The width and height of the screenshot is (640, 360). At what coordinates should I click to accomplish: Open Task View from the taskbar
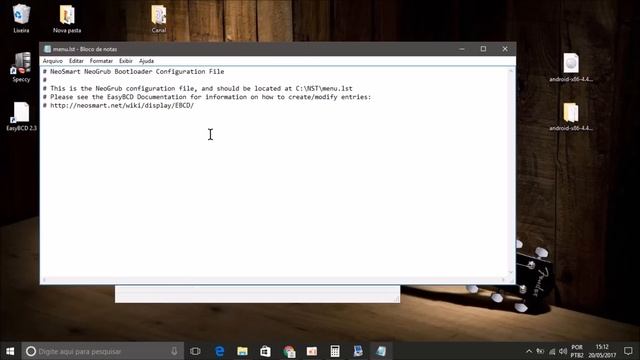point(195,351)
